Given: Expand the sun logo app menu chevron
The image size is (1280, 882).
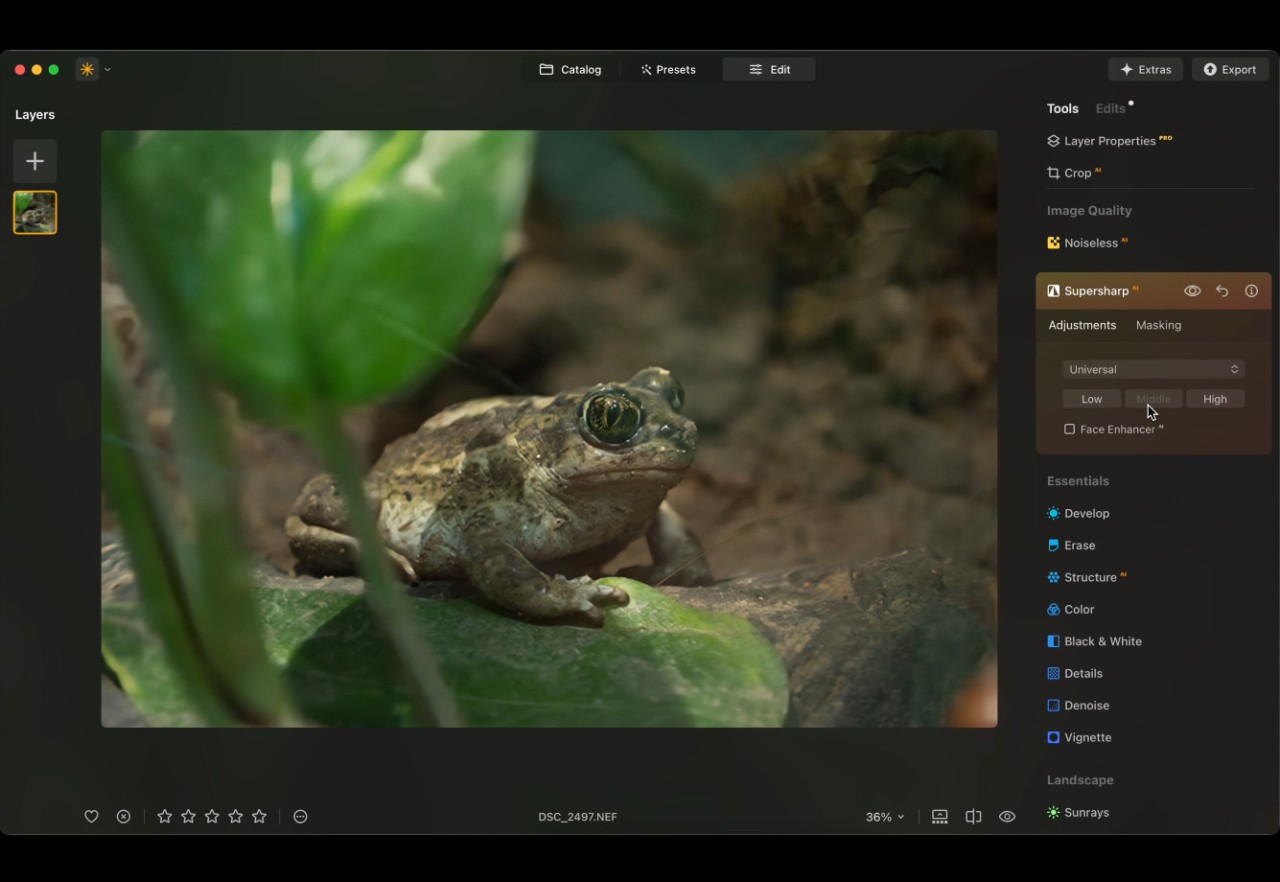Looking at the screenshot, I should 107,70.
